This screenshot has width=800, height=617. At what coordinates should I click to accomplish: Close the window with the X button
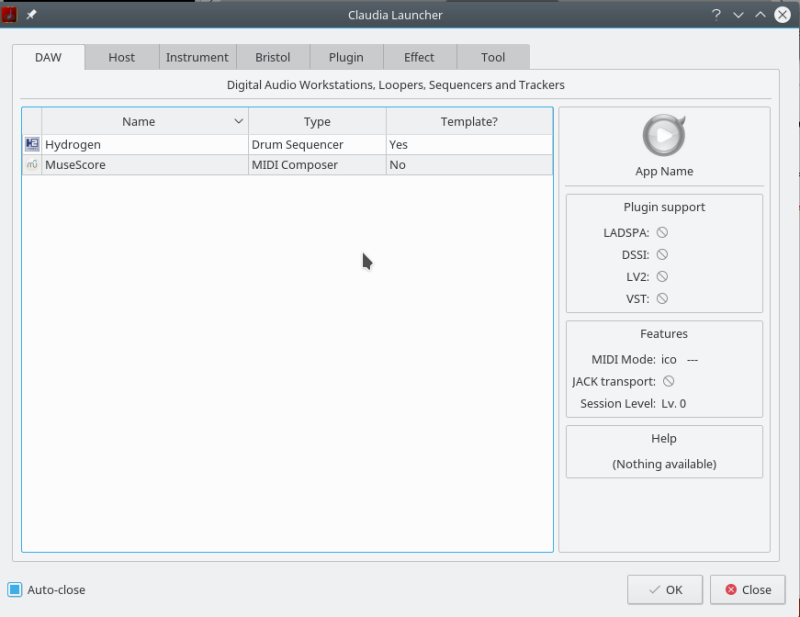click(x=782, y=15)
